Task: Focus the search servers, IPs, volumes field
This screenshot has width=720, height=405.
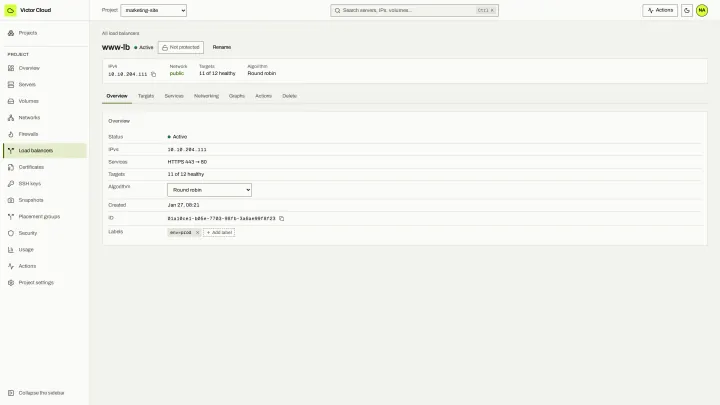Action: (x=414, y=10)
